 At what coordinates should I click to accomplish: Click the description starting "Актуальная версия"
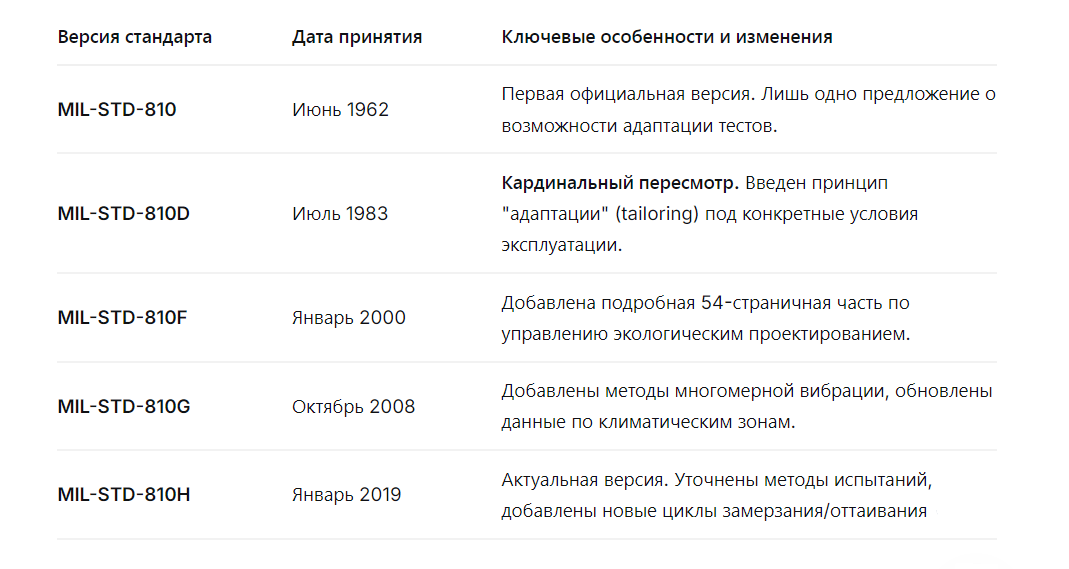tap(716, 495)
